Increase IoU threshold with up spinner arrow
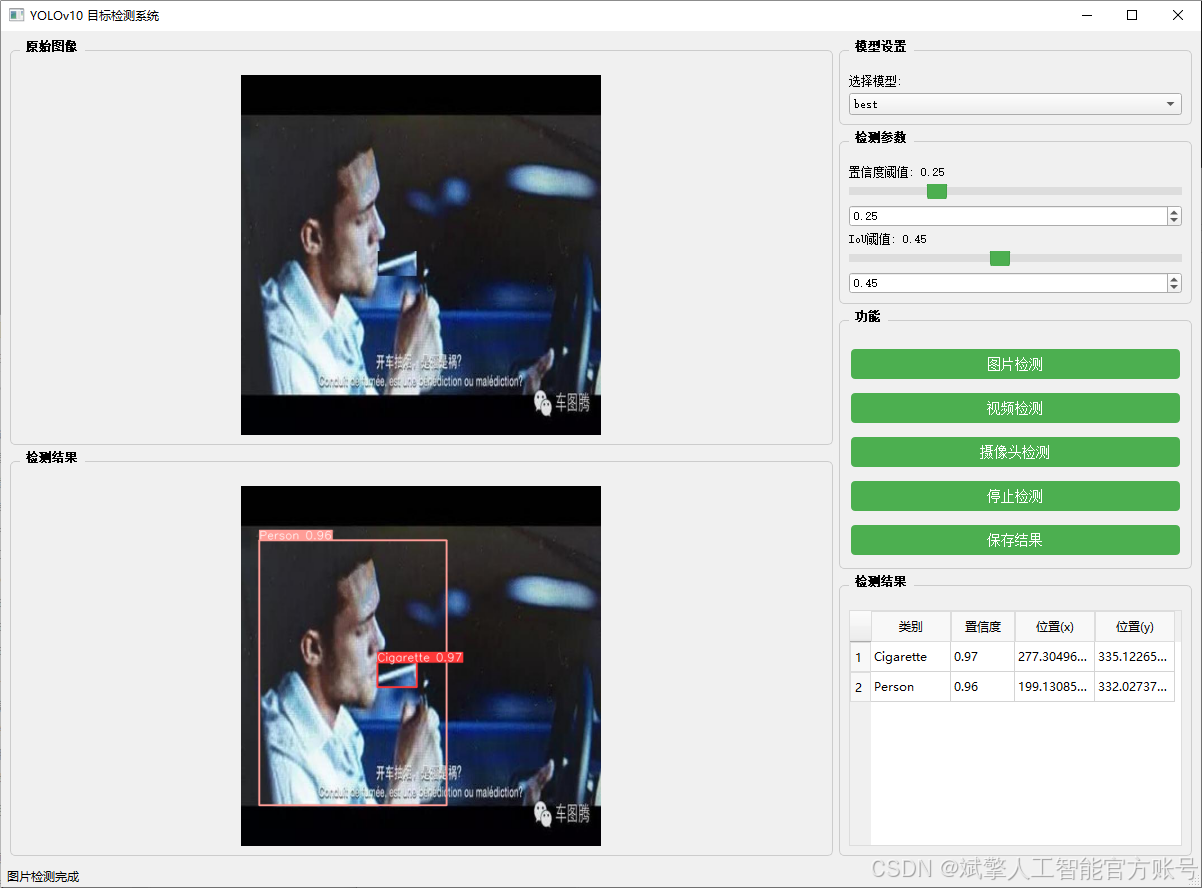 1174,279
